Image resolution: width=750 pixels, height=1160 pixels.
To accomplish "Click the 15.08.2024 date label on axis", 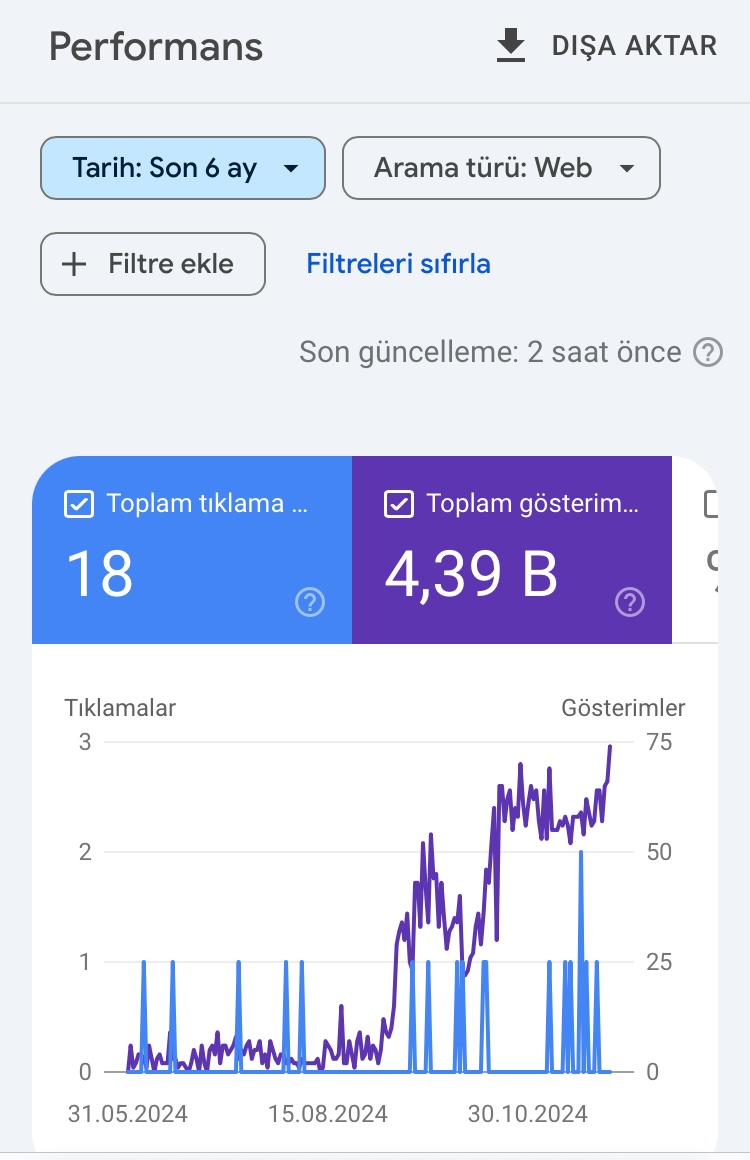I will 328,1114.
